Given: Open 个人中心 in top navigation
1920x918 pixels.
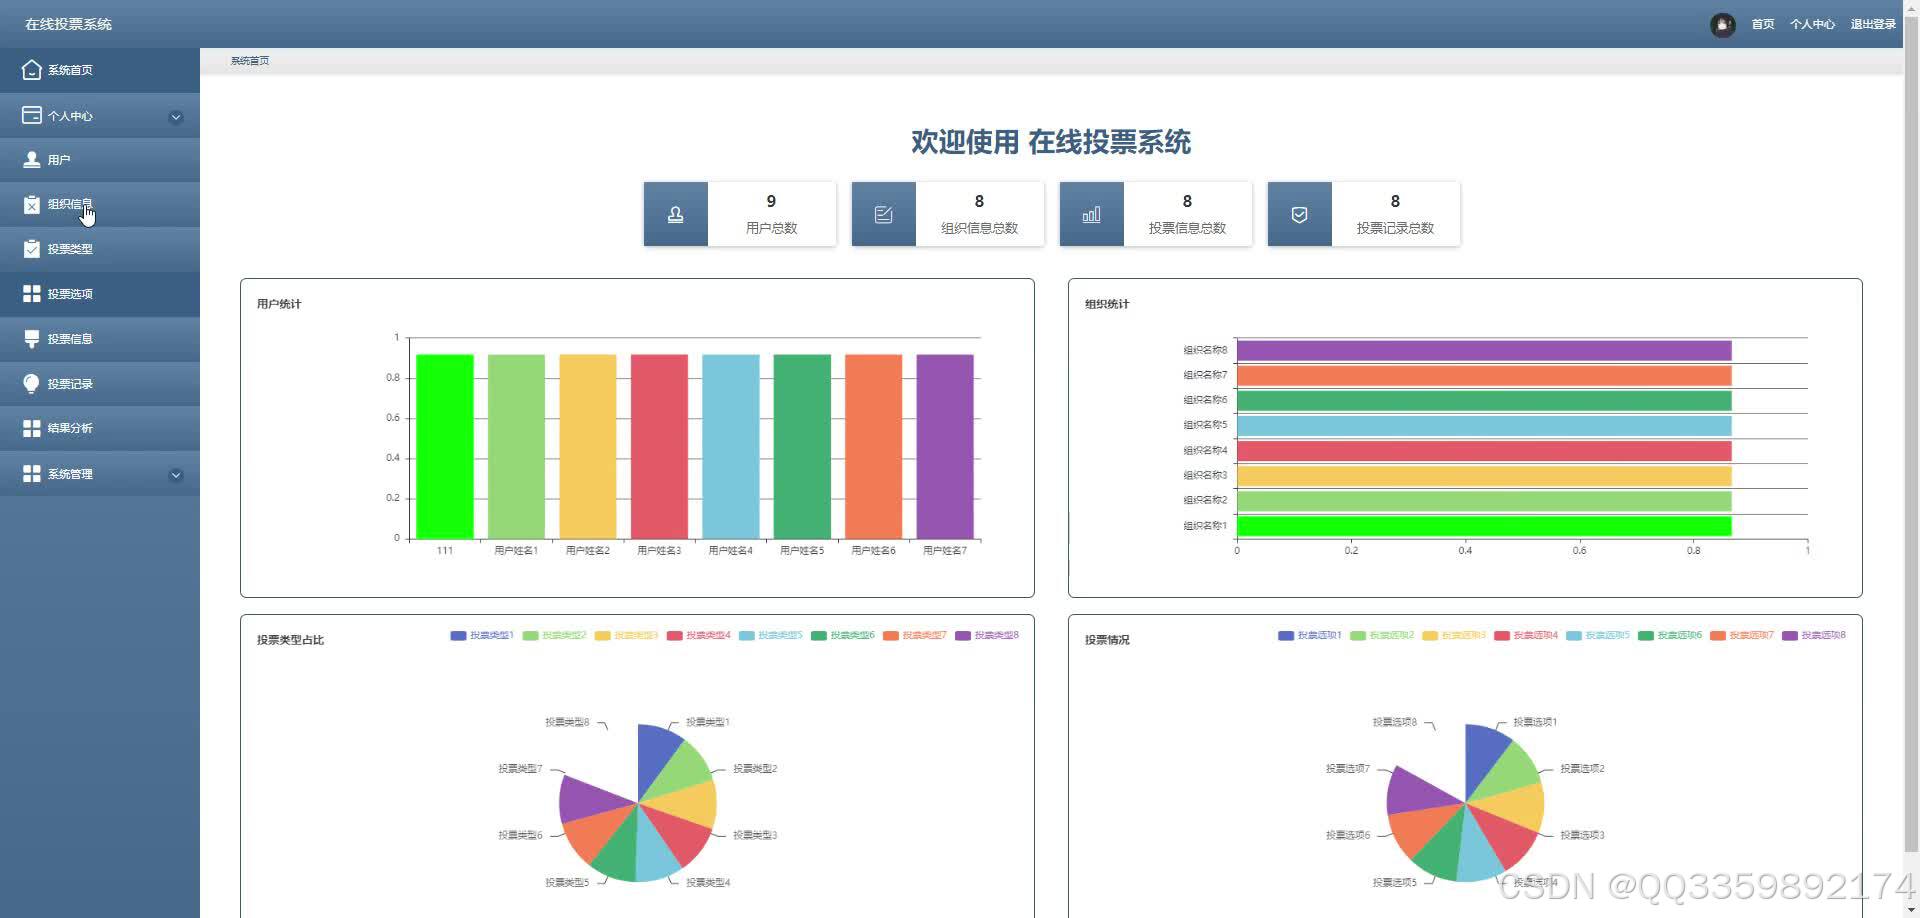Looking at the screenshot, I should [1812, 24].
